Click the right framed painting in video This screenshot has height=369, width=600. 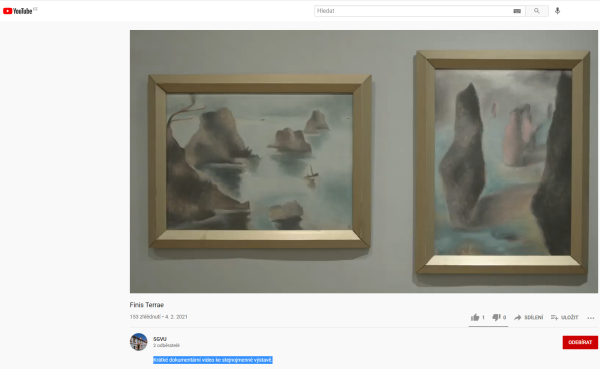(502, 162)
